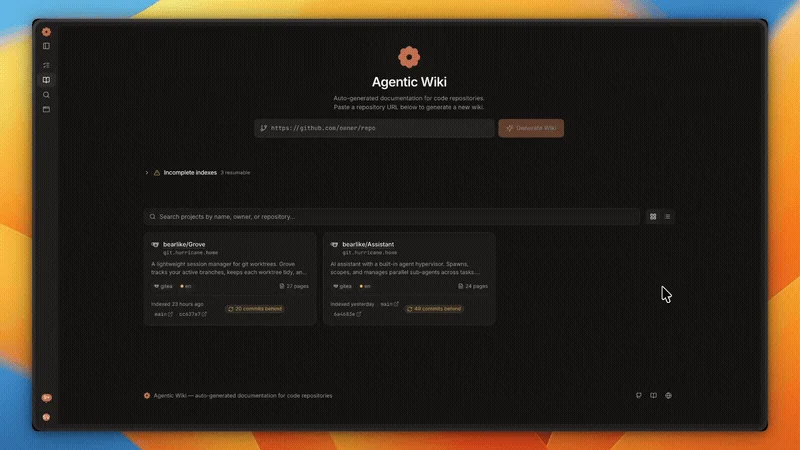Viewport: 800px width, 450px height.
Task: Open the footer book docs icon
Action: click(654, 395)
